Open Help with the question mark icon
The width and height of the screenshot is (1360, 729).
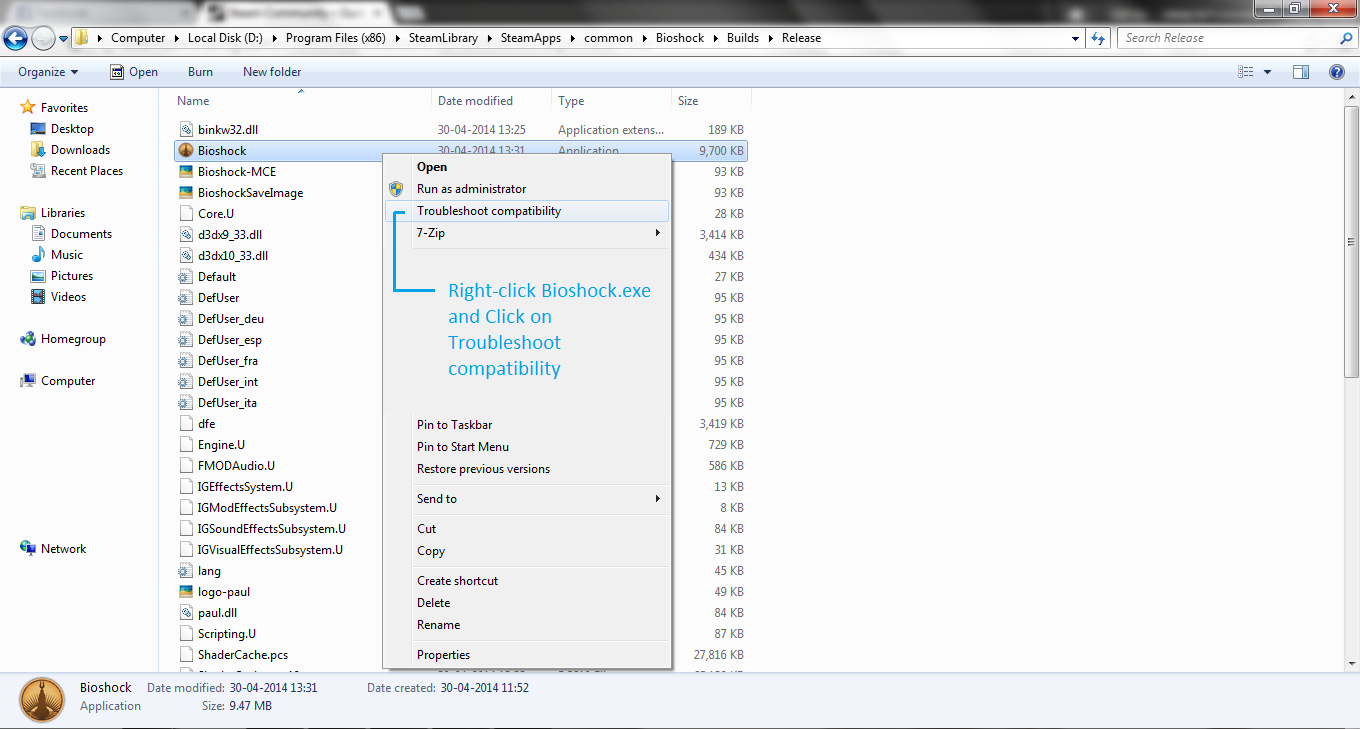pos(1337,72)
